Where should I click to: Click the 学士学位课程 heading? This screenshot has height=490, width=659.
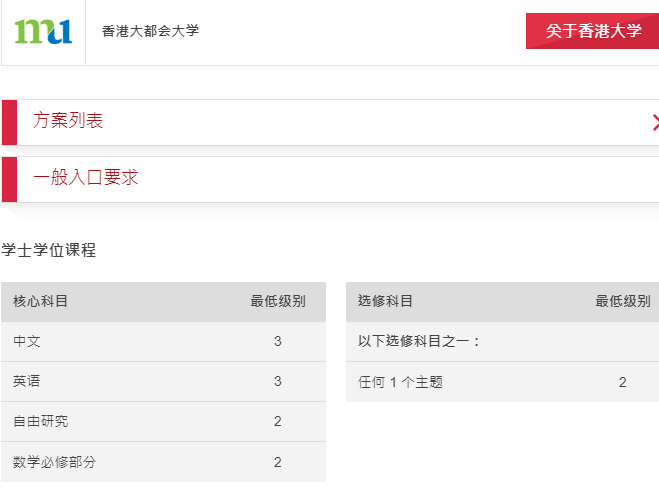(x=49, y=250)
